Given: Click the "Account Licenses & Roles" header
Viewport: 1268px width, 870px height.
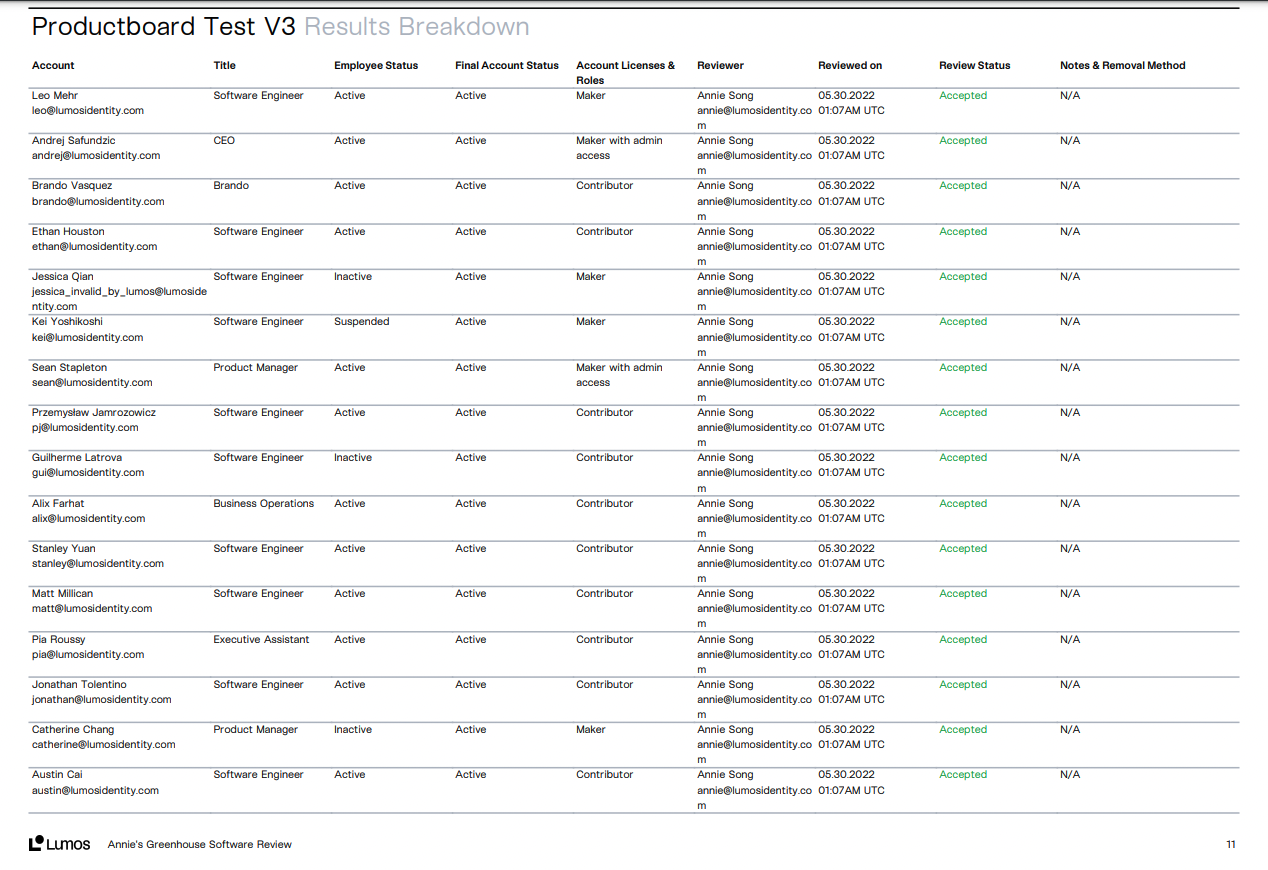Looking at the screenshot, I should tap(626, 73).
